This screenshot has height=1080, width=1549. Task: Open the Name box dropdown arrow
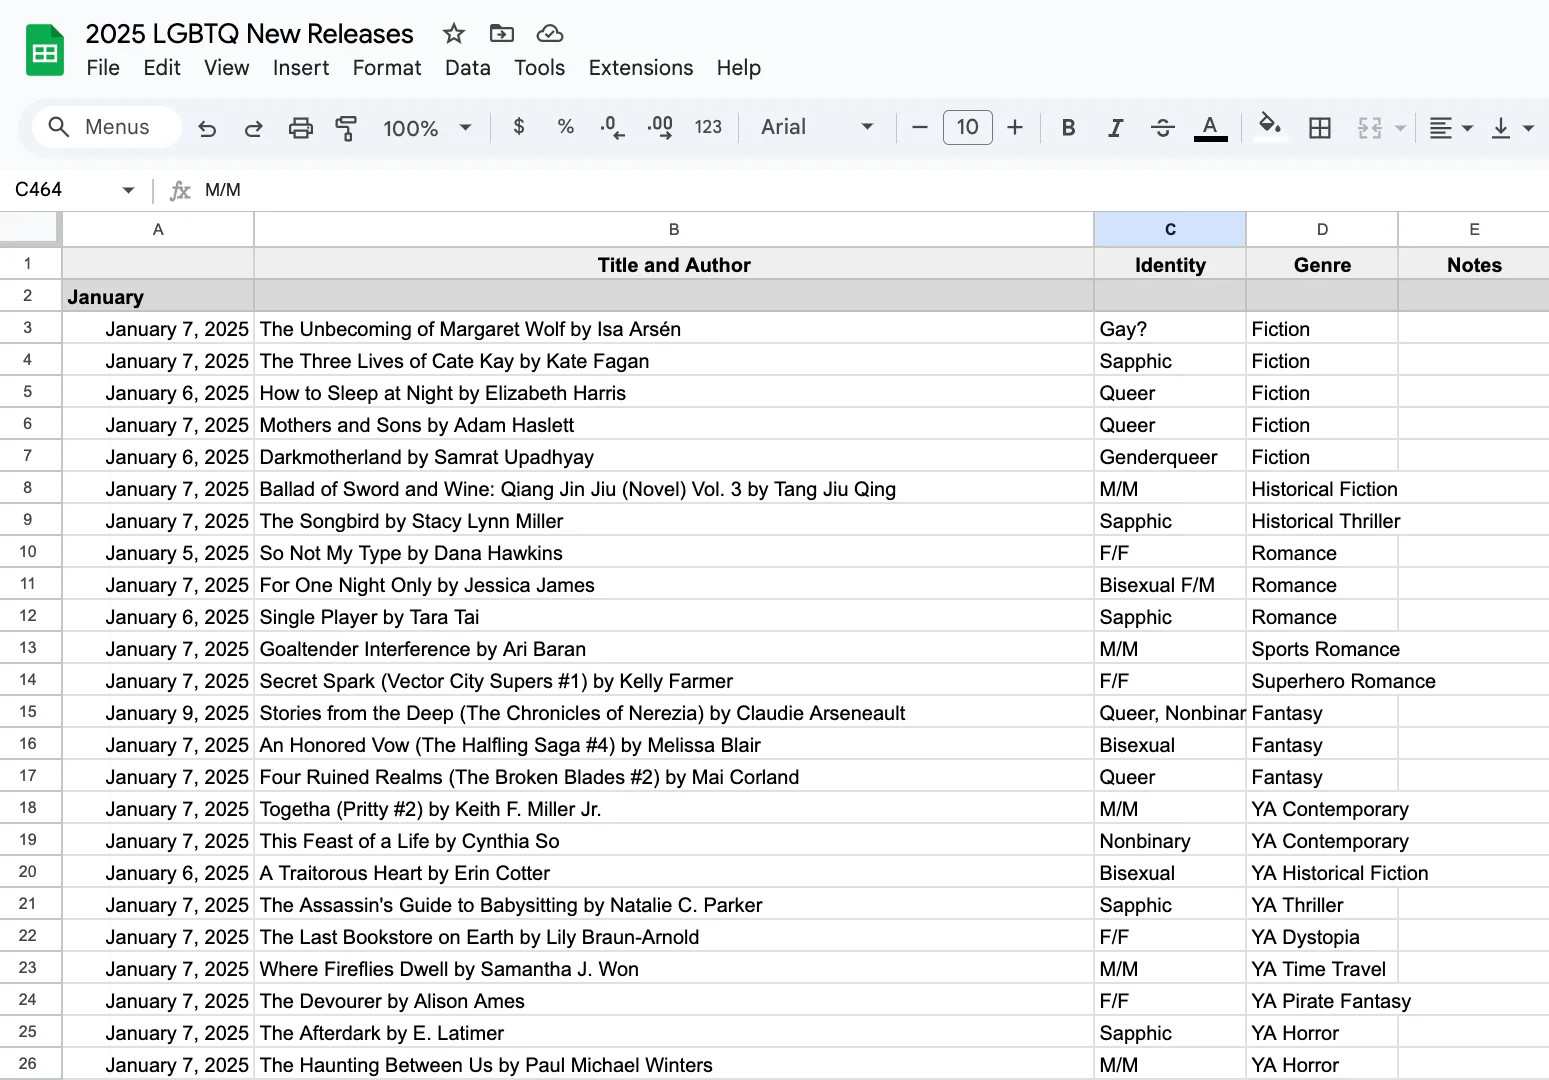[128, 190]
